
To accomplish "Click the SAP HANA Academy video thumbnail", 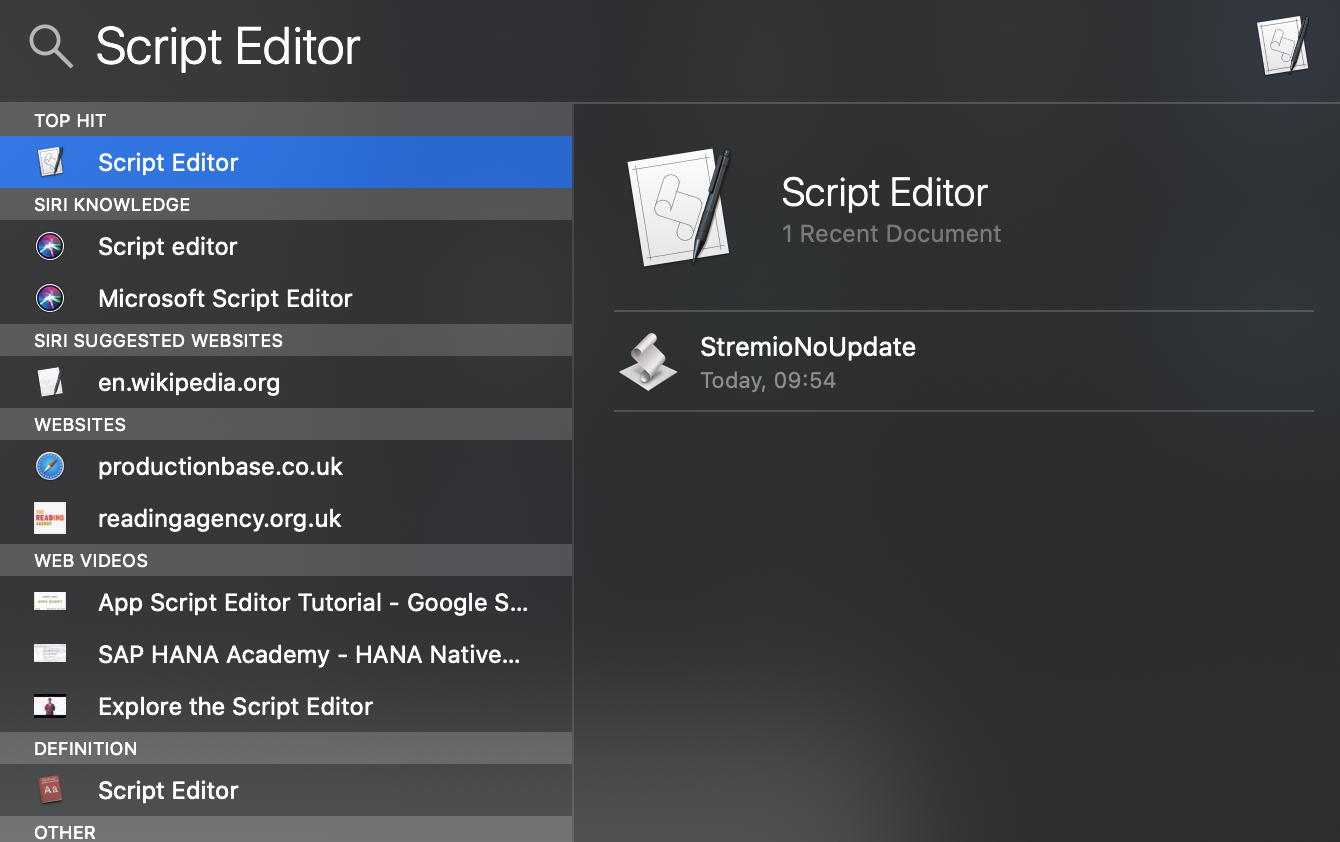I will click(50, 654).
